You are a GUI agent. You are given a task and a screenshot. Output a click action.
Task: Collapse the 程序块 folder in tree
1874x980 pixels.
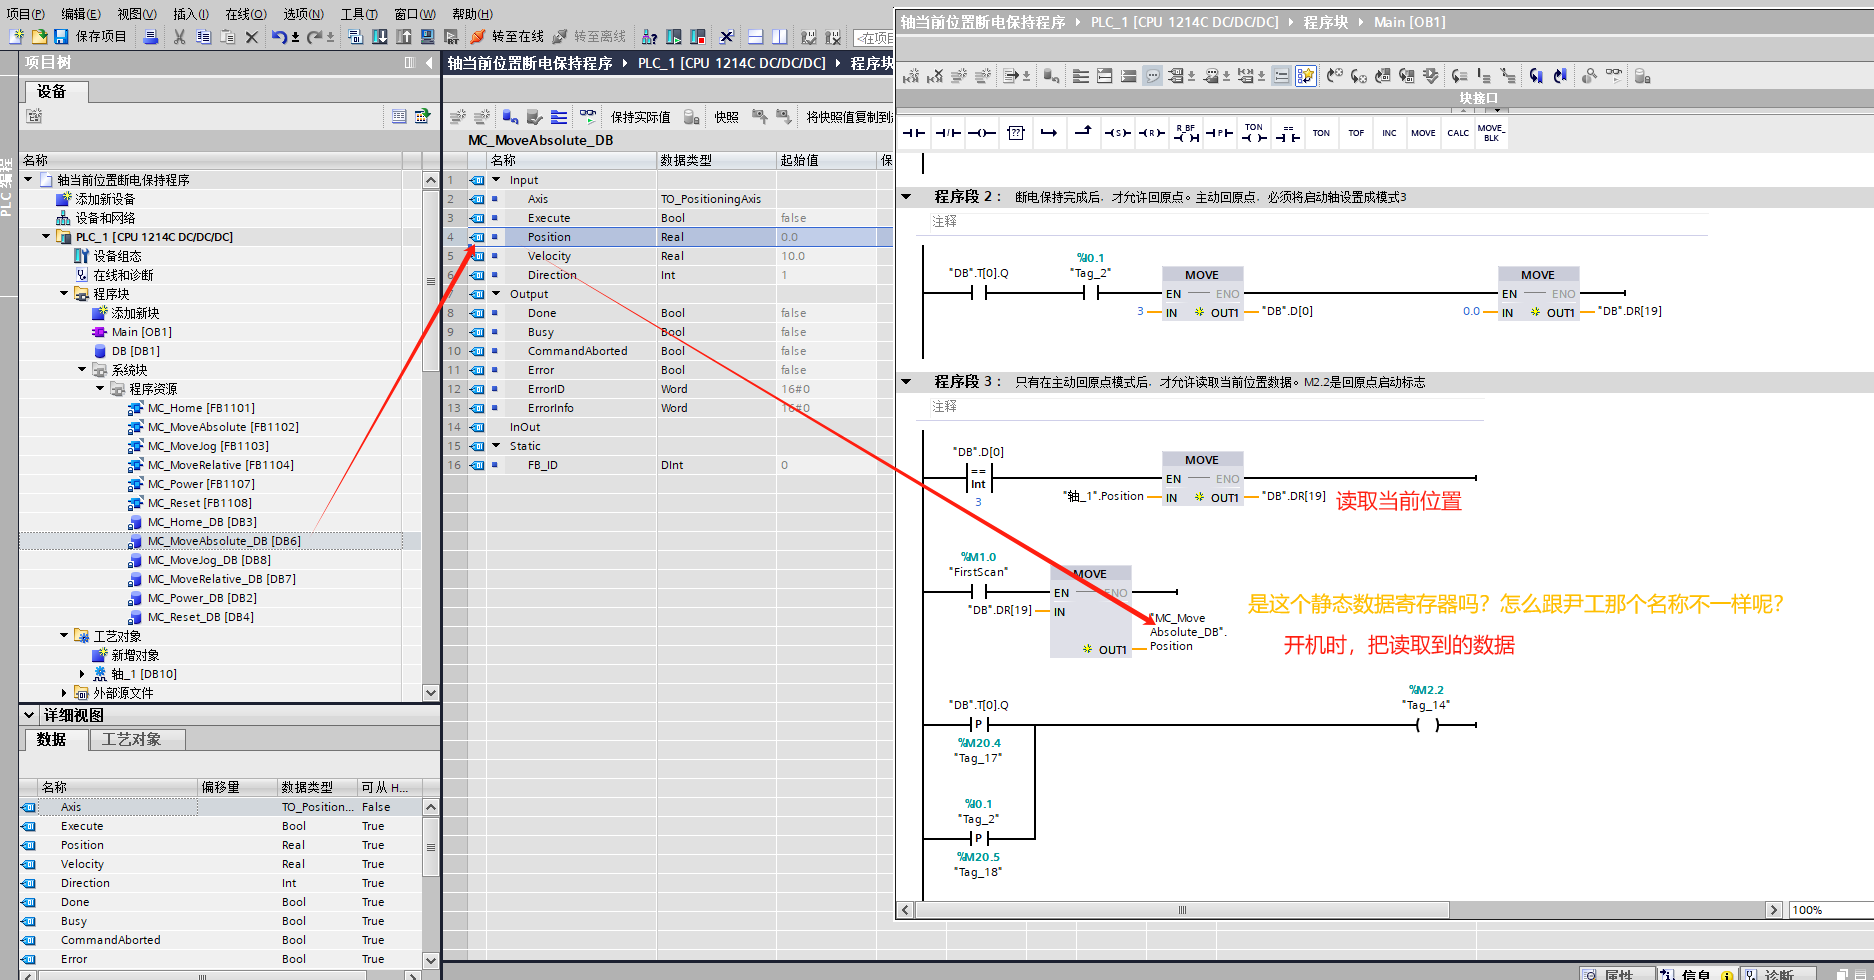click(x=64, y=294)
